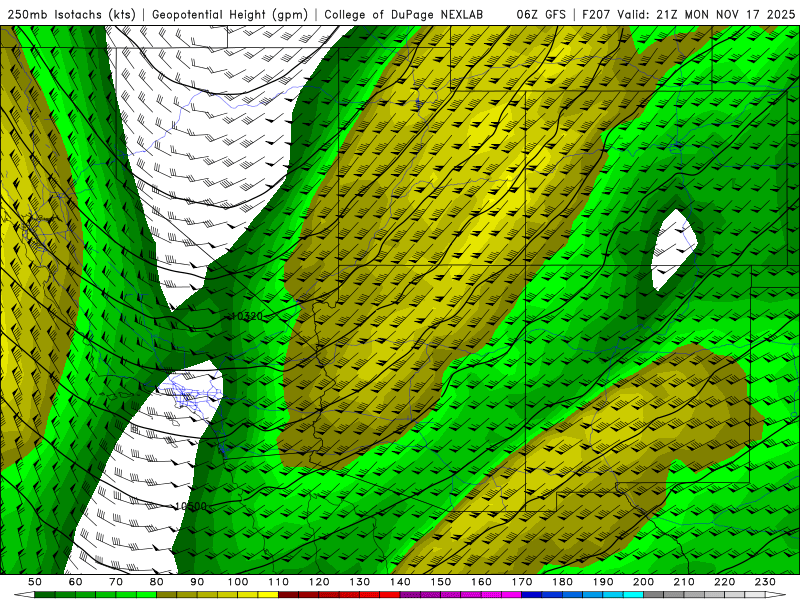Image resolution: width=800 pixels, height=600 pixels.
Task: Click the 'F207' forecast hour text
Action: point(597,14)
